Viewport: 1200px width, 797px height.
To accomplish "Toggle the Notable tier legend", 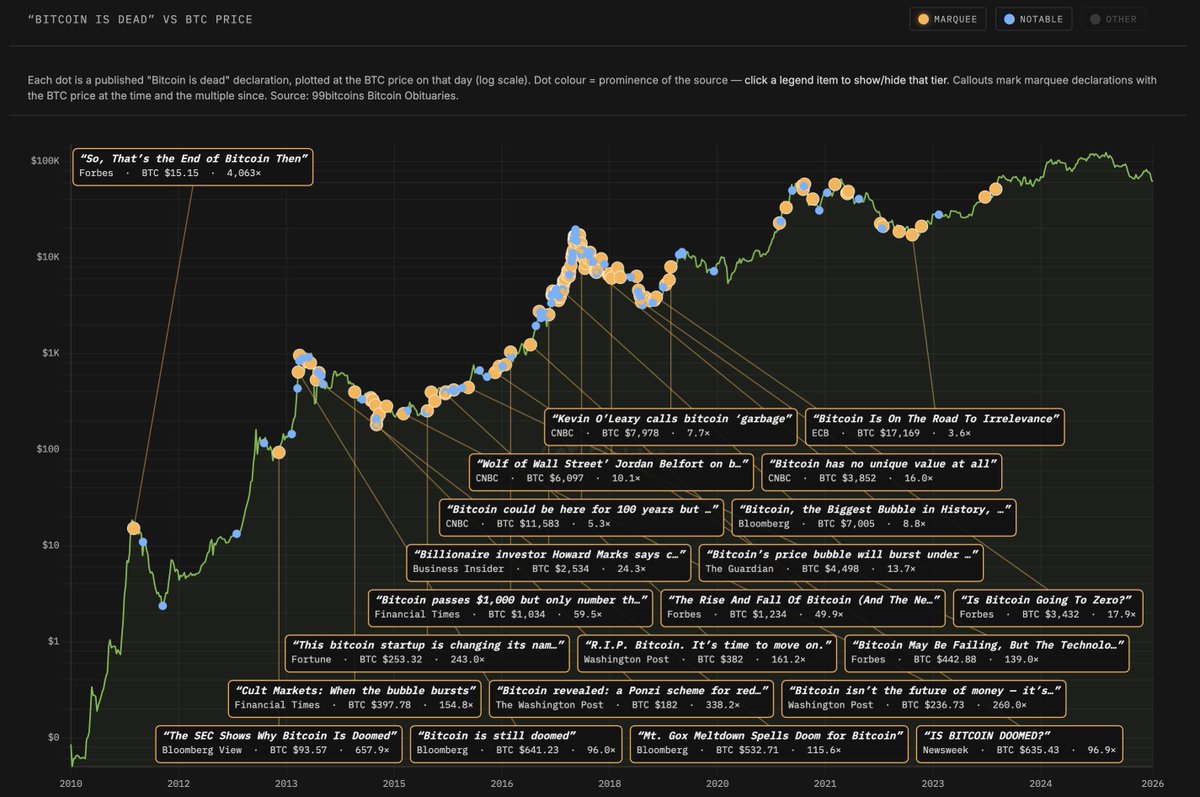I will pyautogui.click(x=1035, y=19).
